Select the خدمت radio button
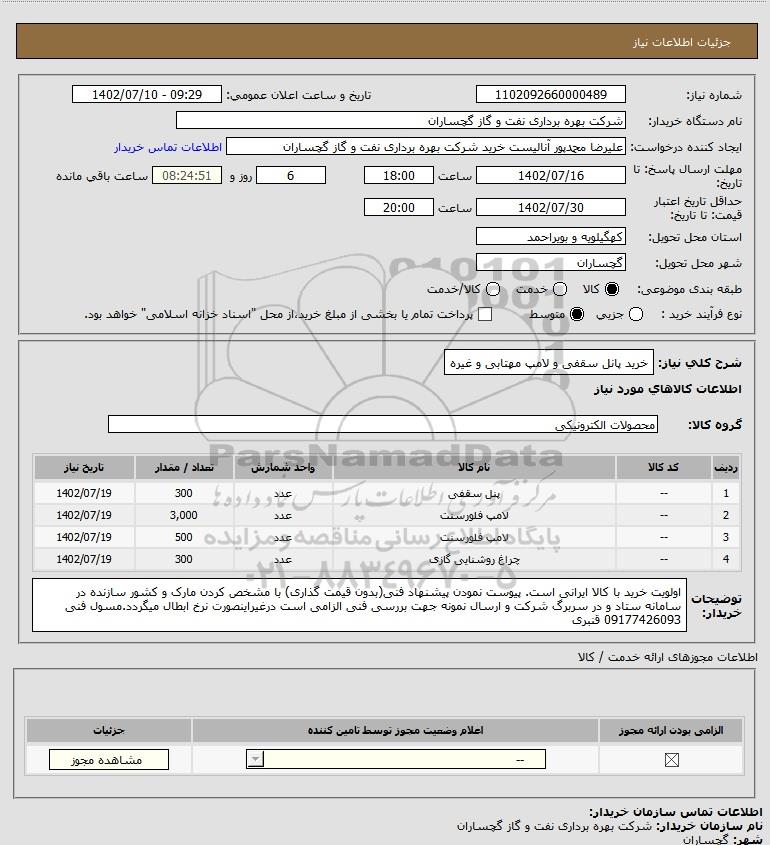770x845 pixels. point(560,289)
